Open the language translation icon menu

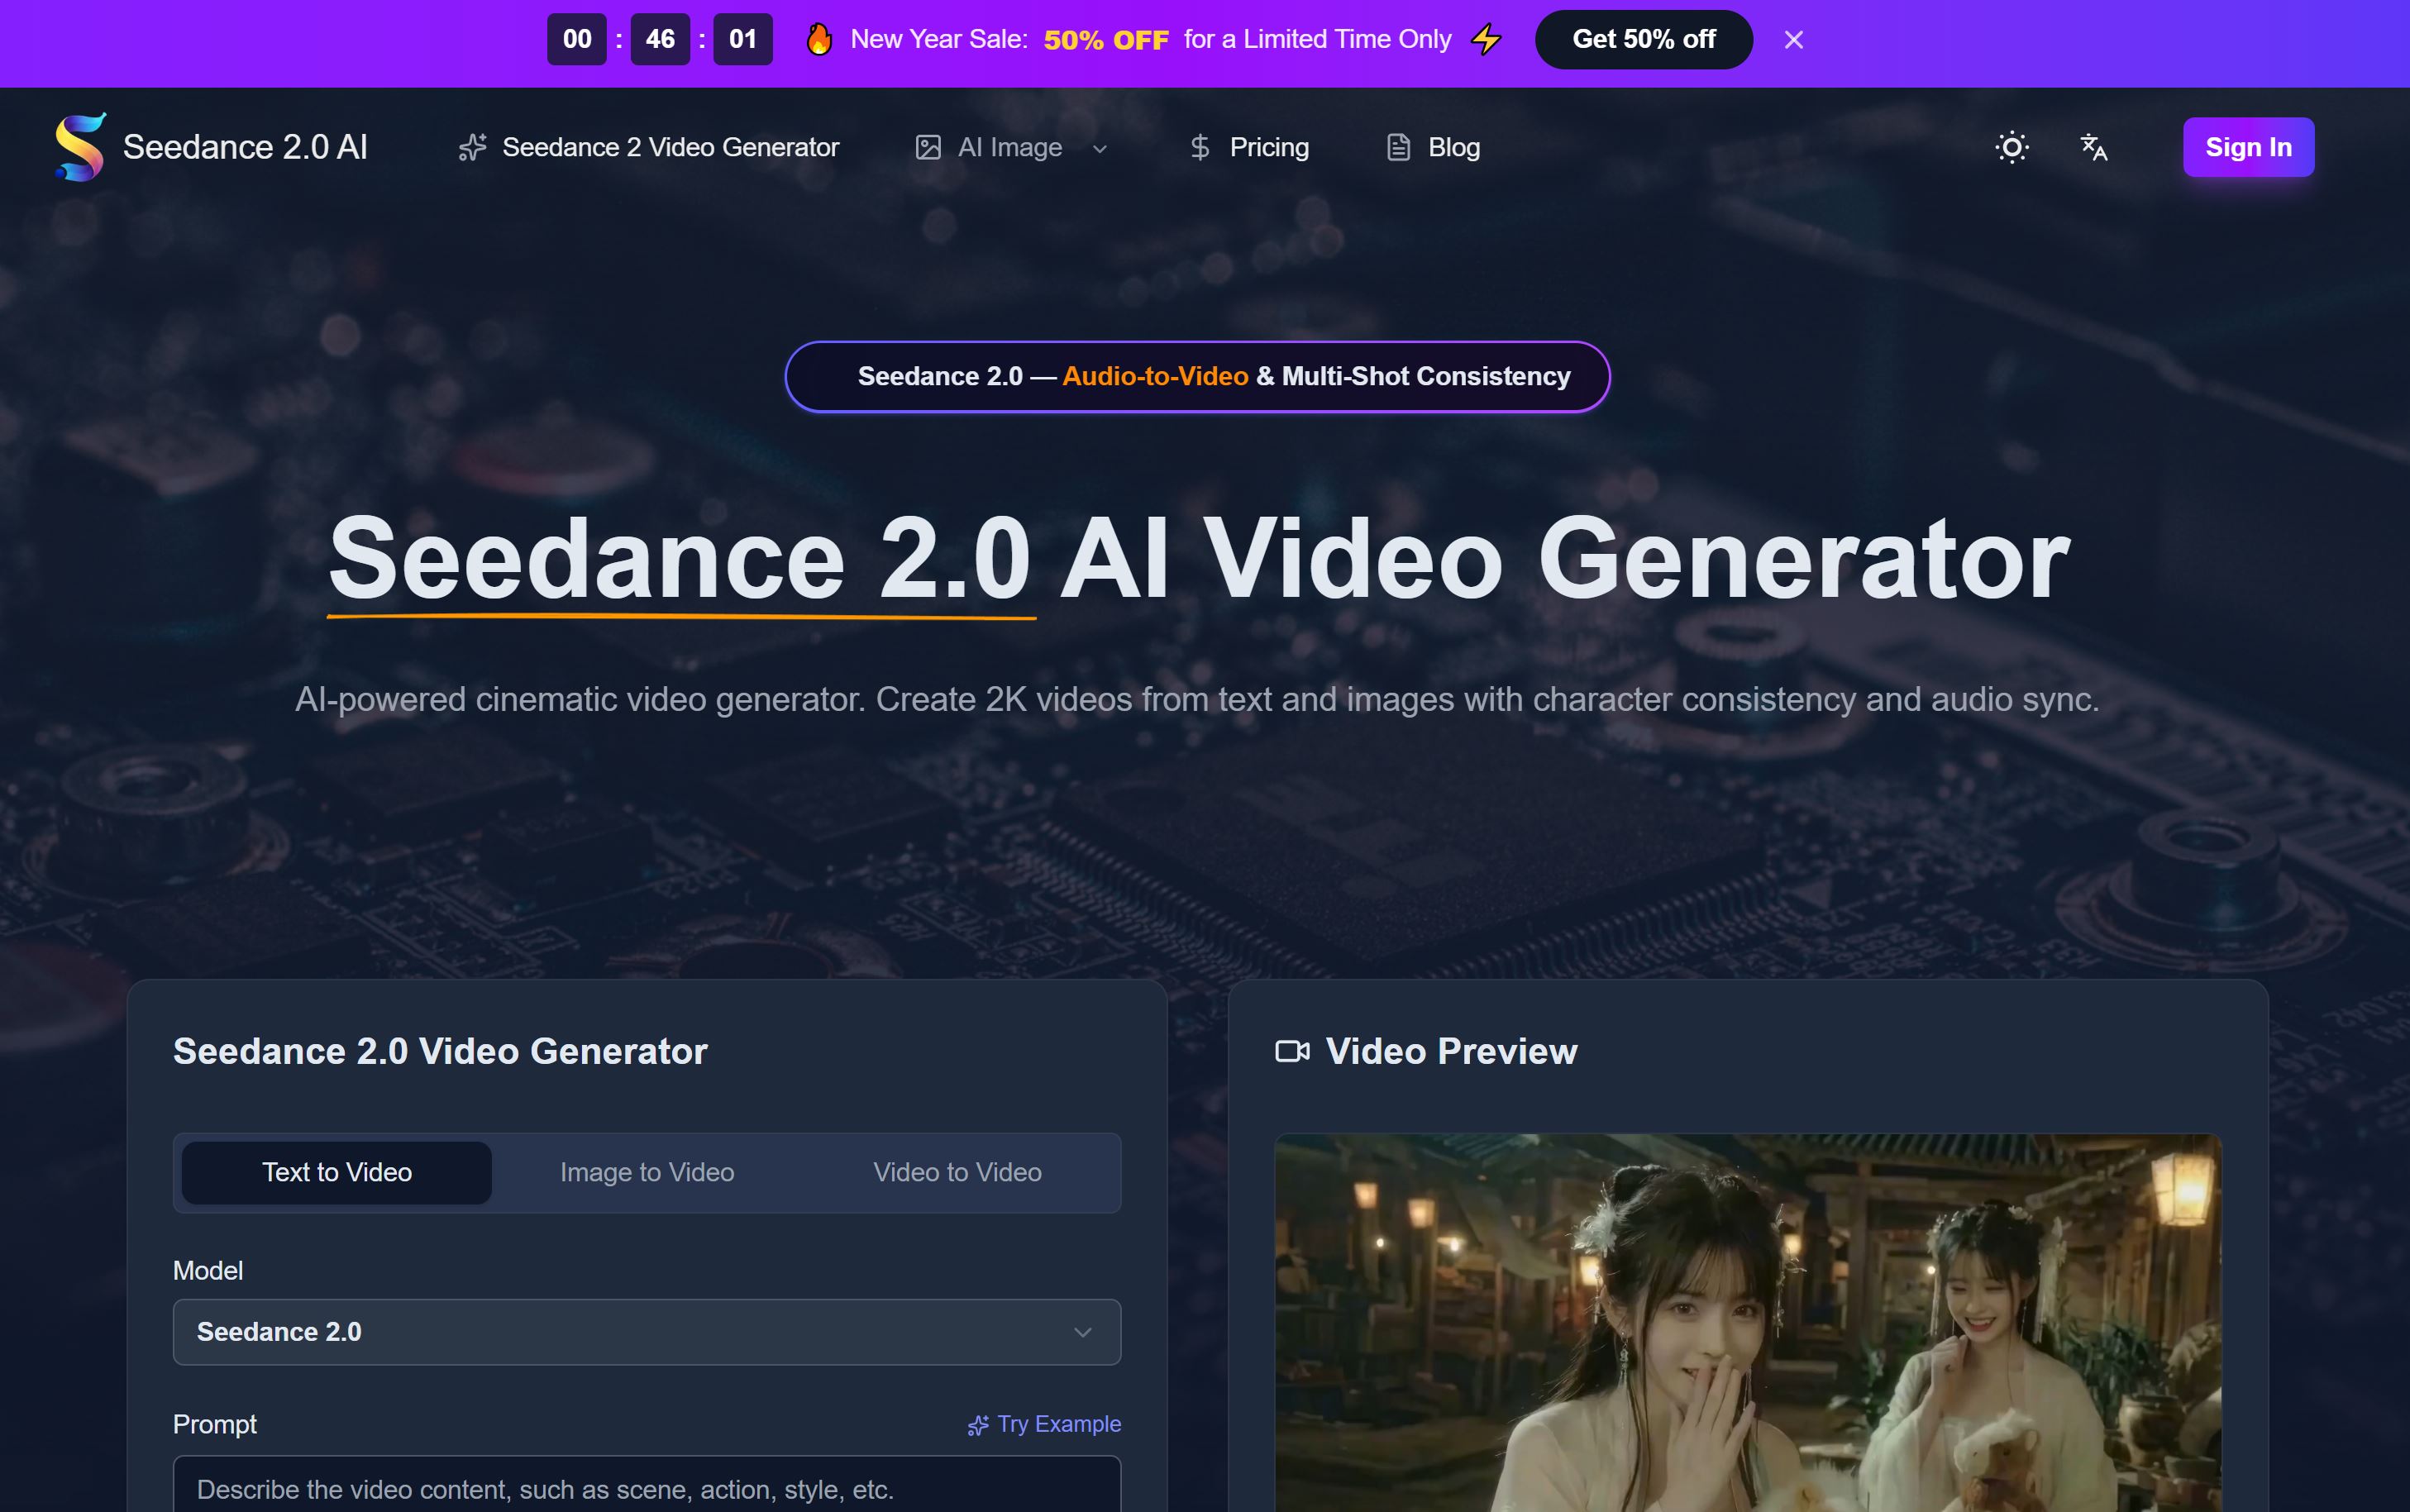(2094, 147)
